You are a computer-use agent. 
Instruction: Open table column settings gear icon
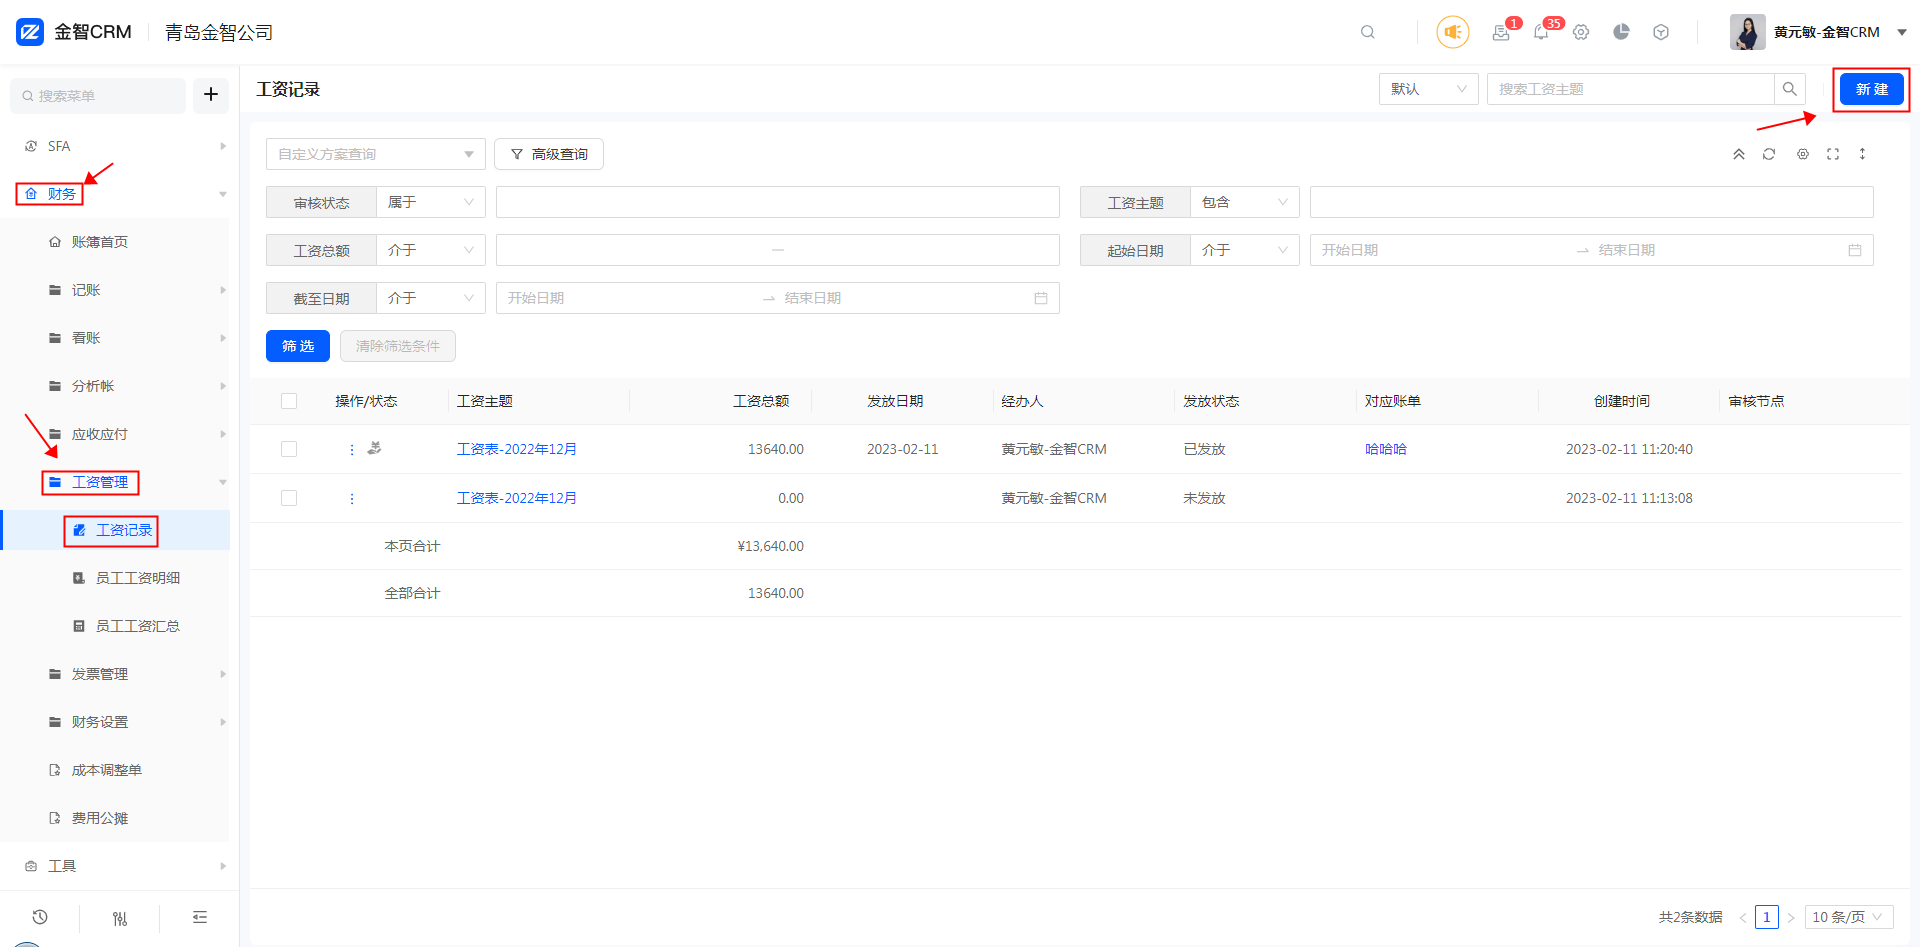click(x=1803, y=154)
